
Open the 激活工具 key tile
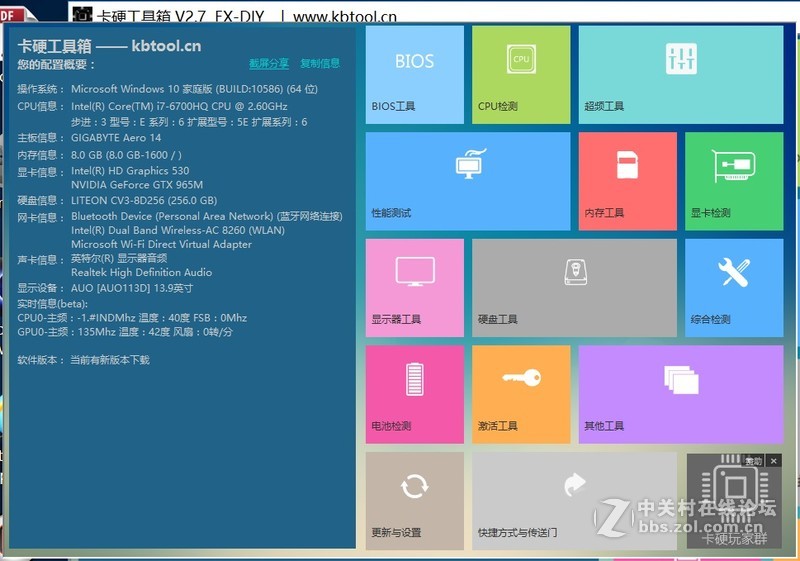tap(521, 394)
